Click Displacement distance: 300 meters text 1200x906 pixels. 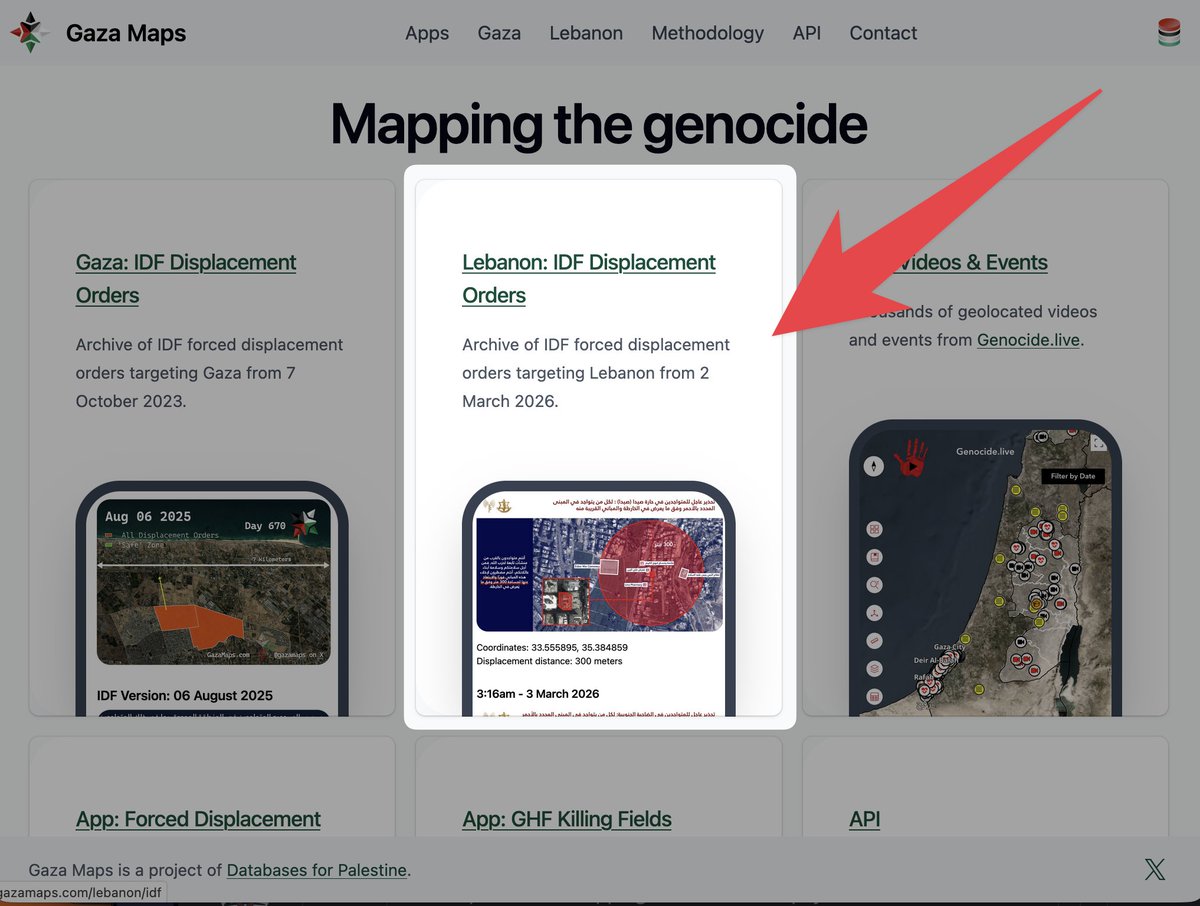point(549,661)
